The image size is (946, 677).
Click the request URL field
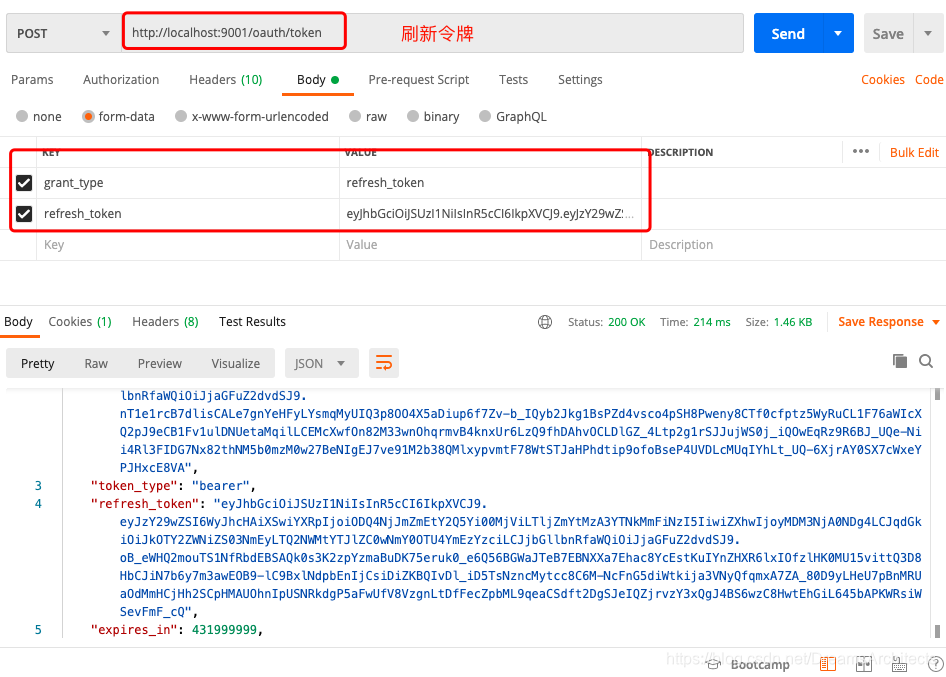point(432,33)
